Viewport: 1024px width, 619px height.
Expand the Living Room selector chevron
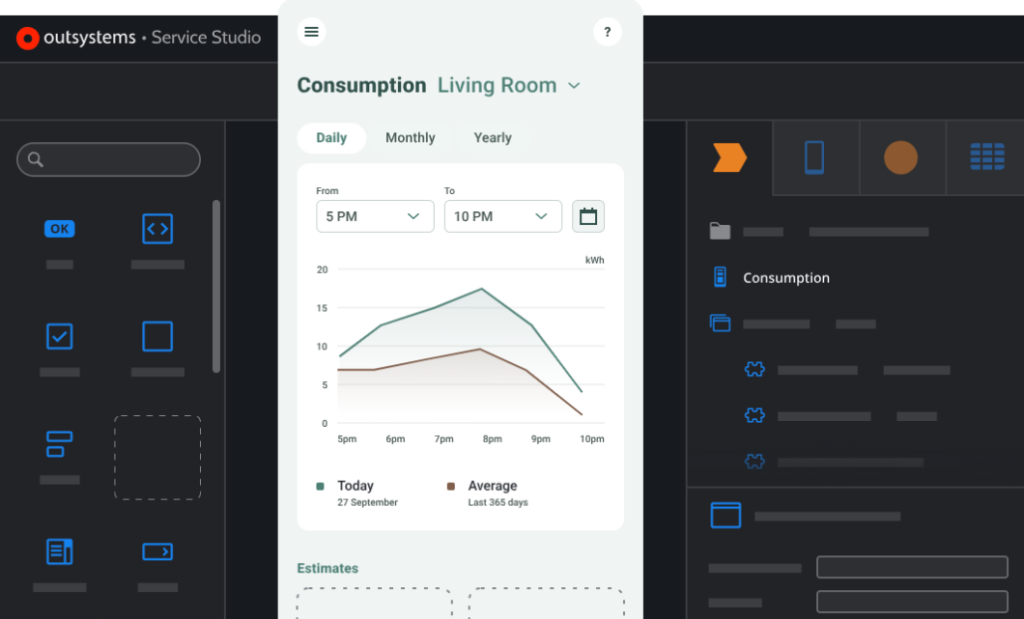click(x=574, y=86)
